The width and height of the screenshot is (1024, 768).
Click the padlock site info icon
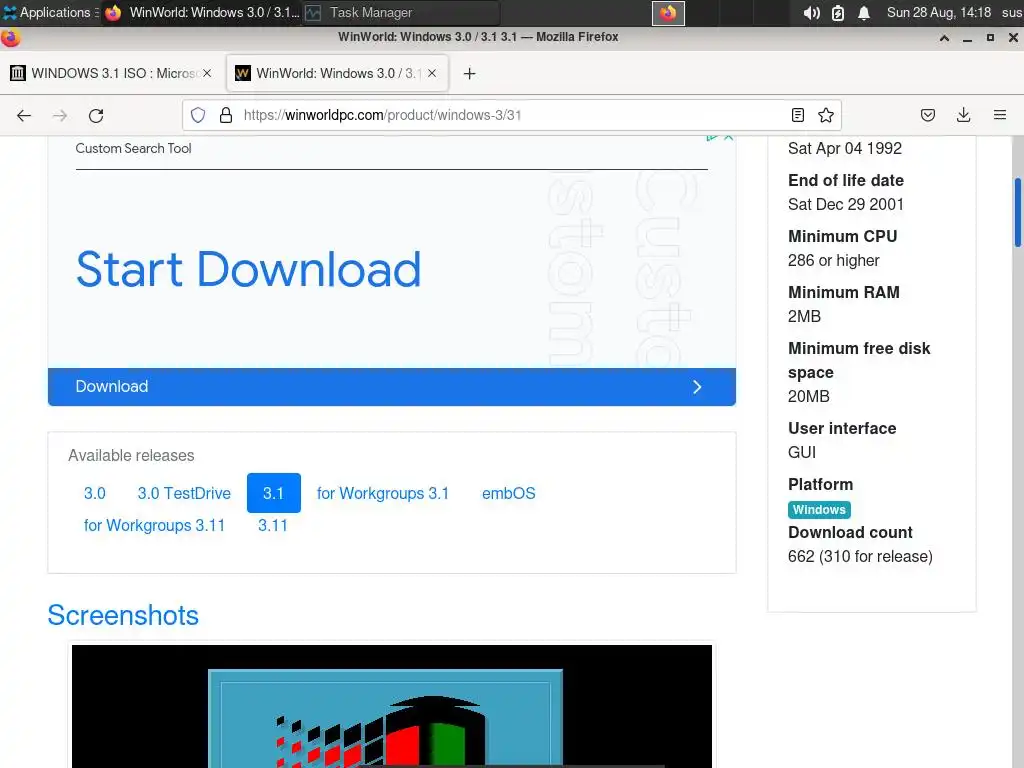(226, 116)
